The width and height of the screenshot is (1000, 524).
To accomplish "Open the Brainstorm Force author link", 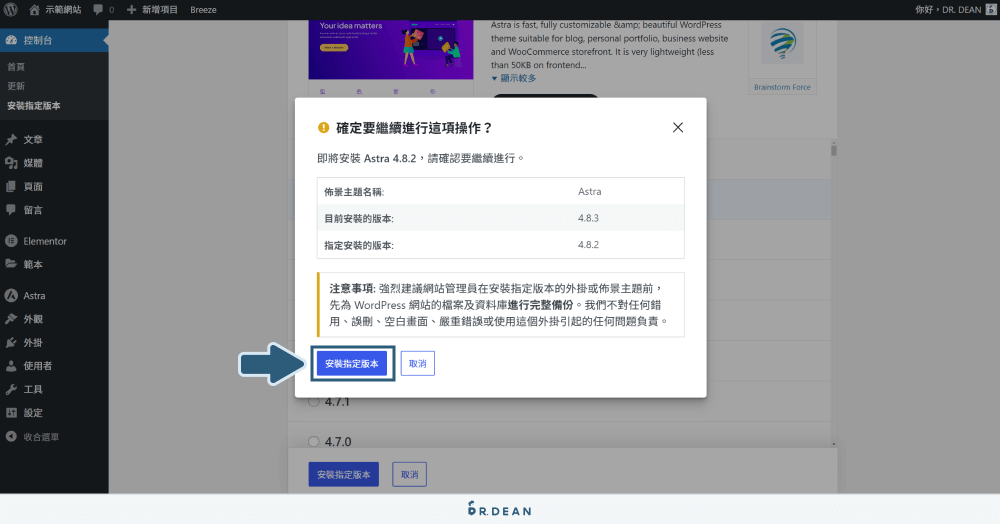I will [x=783, y=87].
